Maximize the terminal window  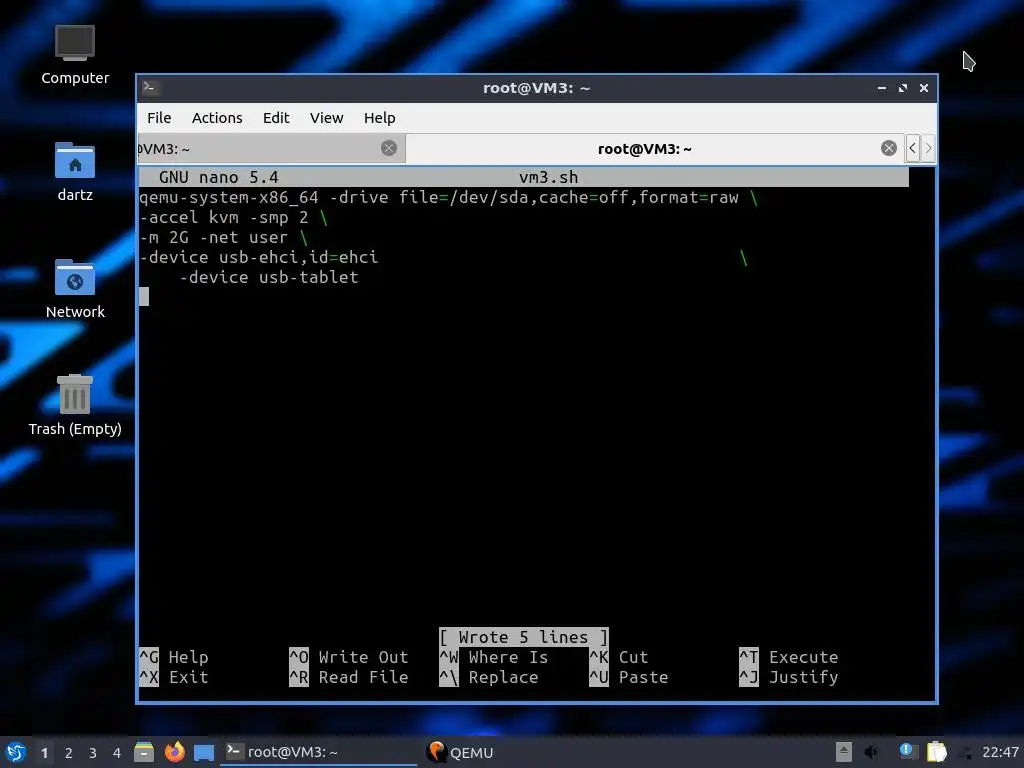903,88
